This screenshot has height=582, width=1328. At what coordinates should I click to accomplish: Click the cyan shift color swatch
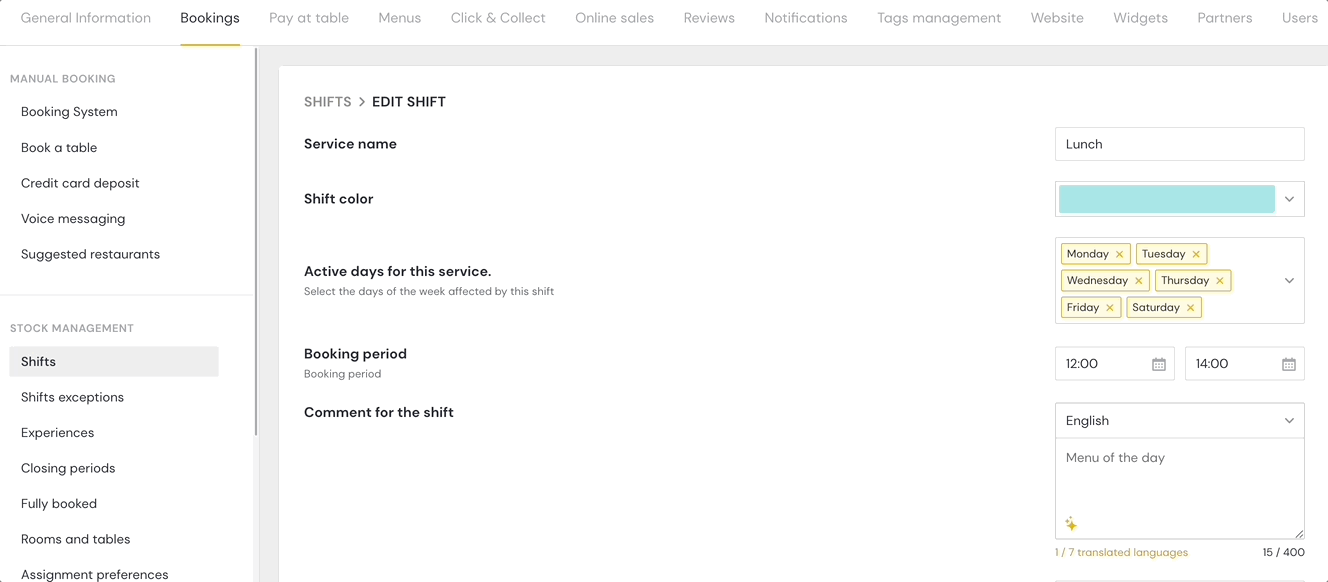pos(1166,199)
